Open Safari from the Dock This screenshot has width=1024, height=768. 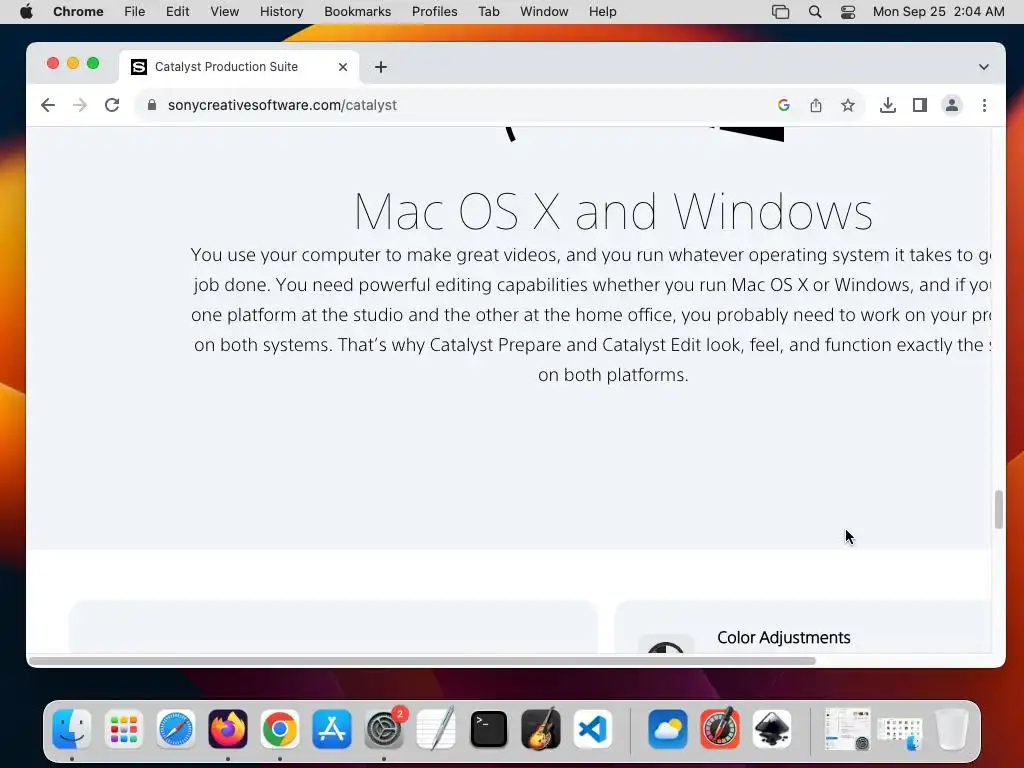coord(176,729)
